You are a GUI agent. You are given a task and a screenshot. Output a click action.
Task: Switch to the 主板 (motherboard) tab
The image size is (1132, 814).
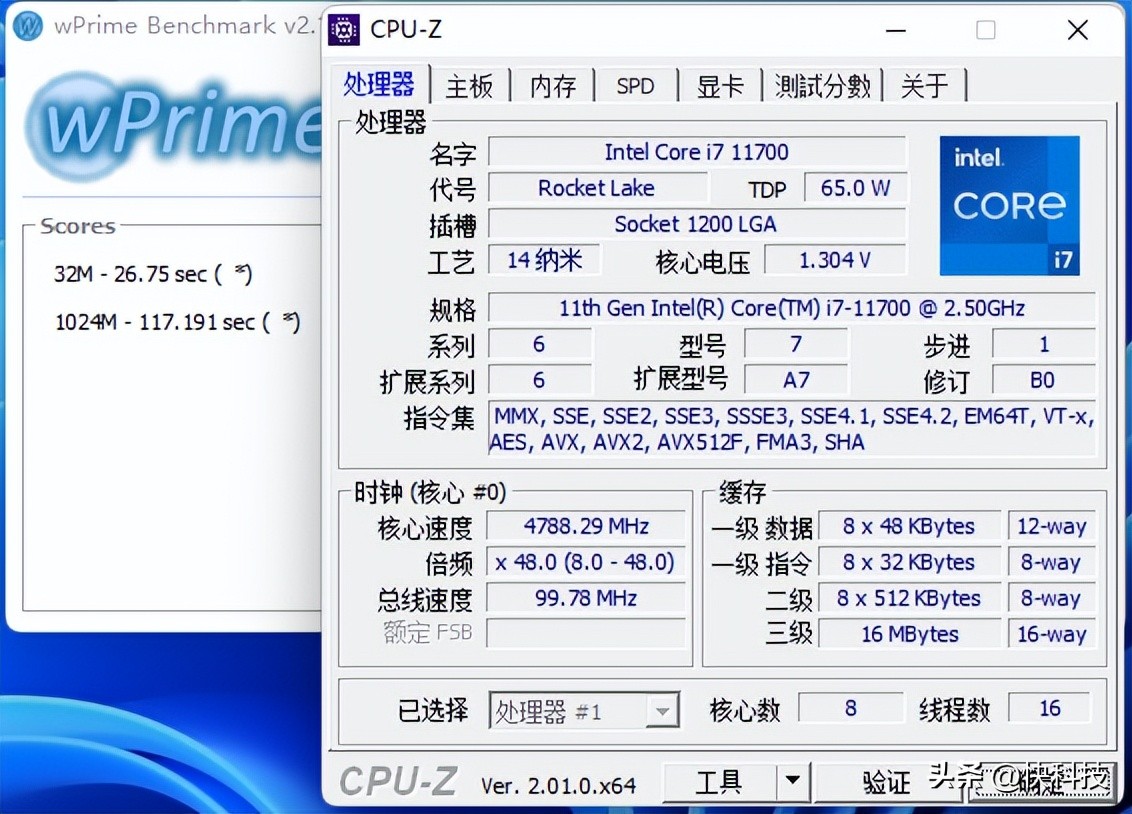click(470, 87)
